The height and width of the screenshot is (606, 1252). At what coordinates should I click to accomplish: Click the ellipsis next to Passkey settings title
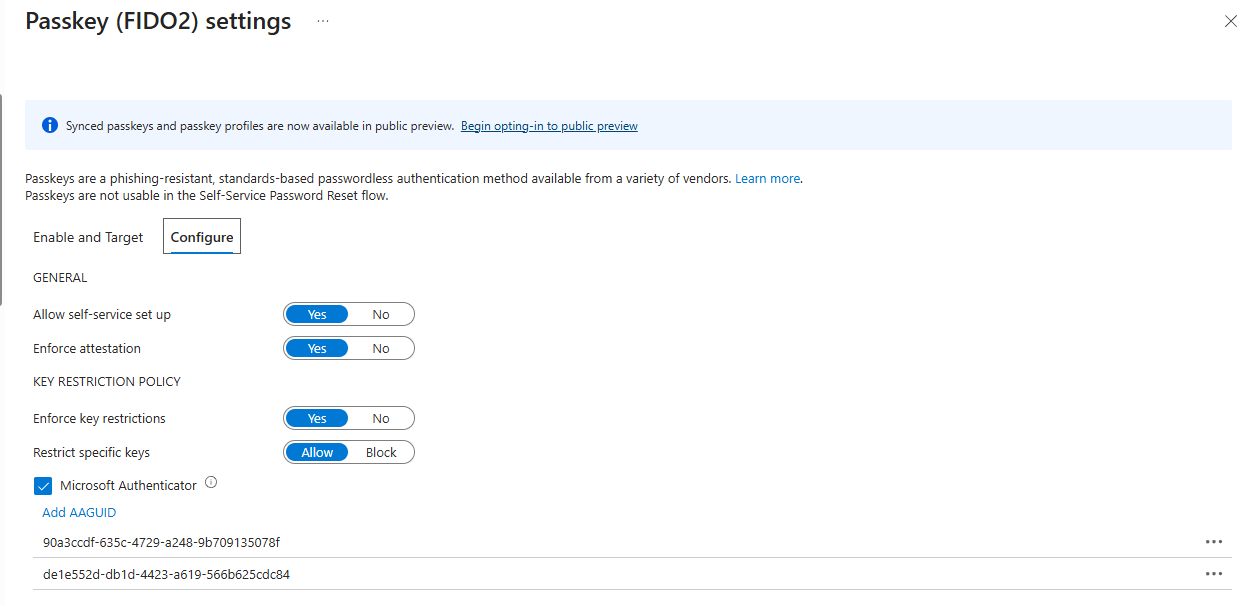(x=322, y=21)
